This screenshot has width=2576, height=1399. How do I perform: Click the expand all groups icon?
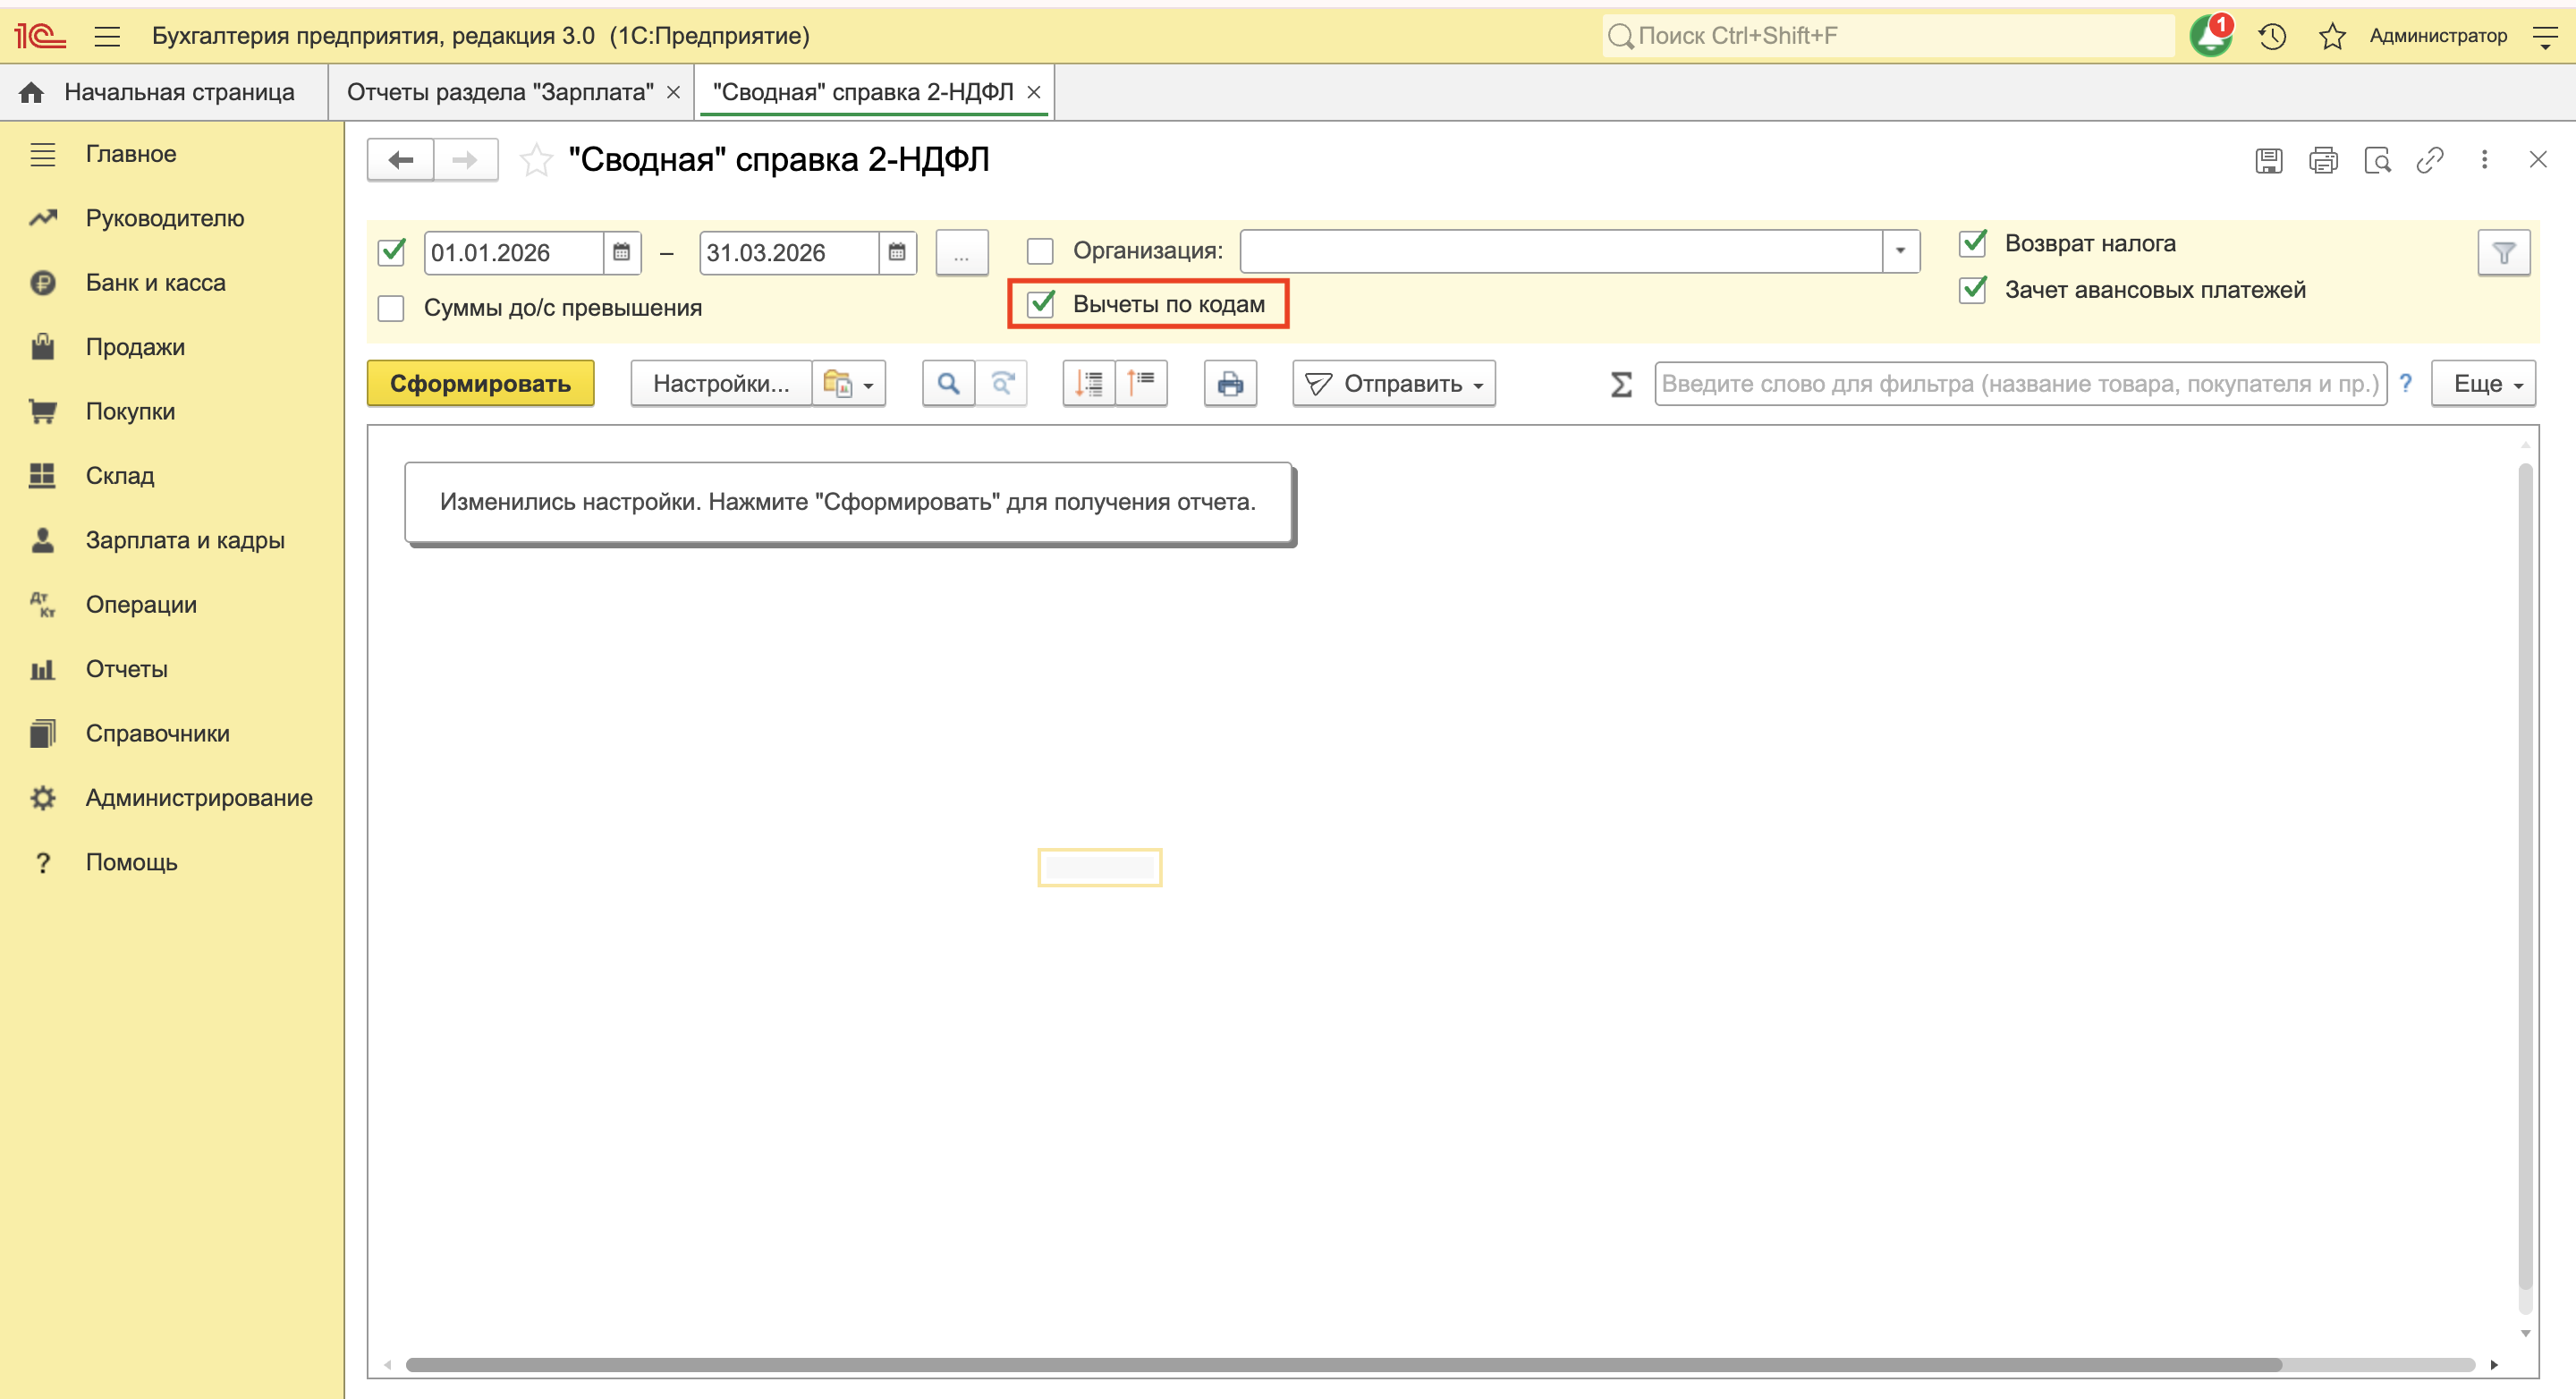pyautogui.click(x=1088, y=384)
